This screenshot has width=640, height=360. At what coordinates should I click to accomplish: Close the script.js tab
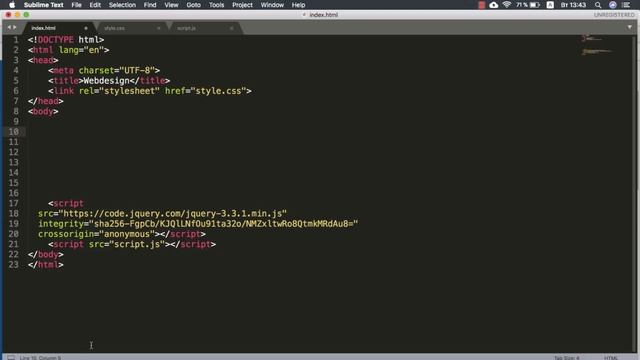(x=231, y=28)
